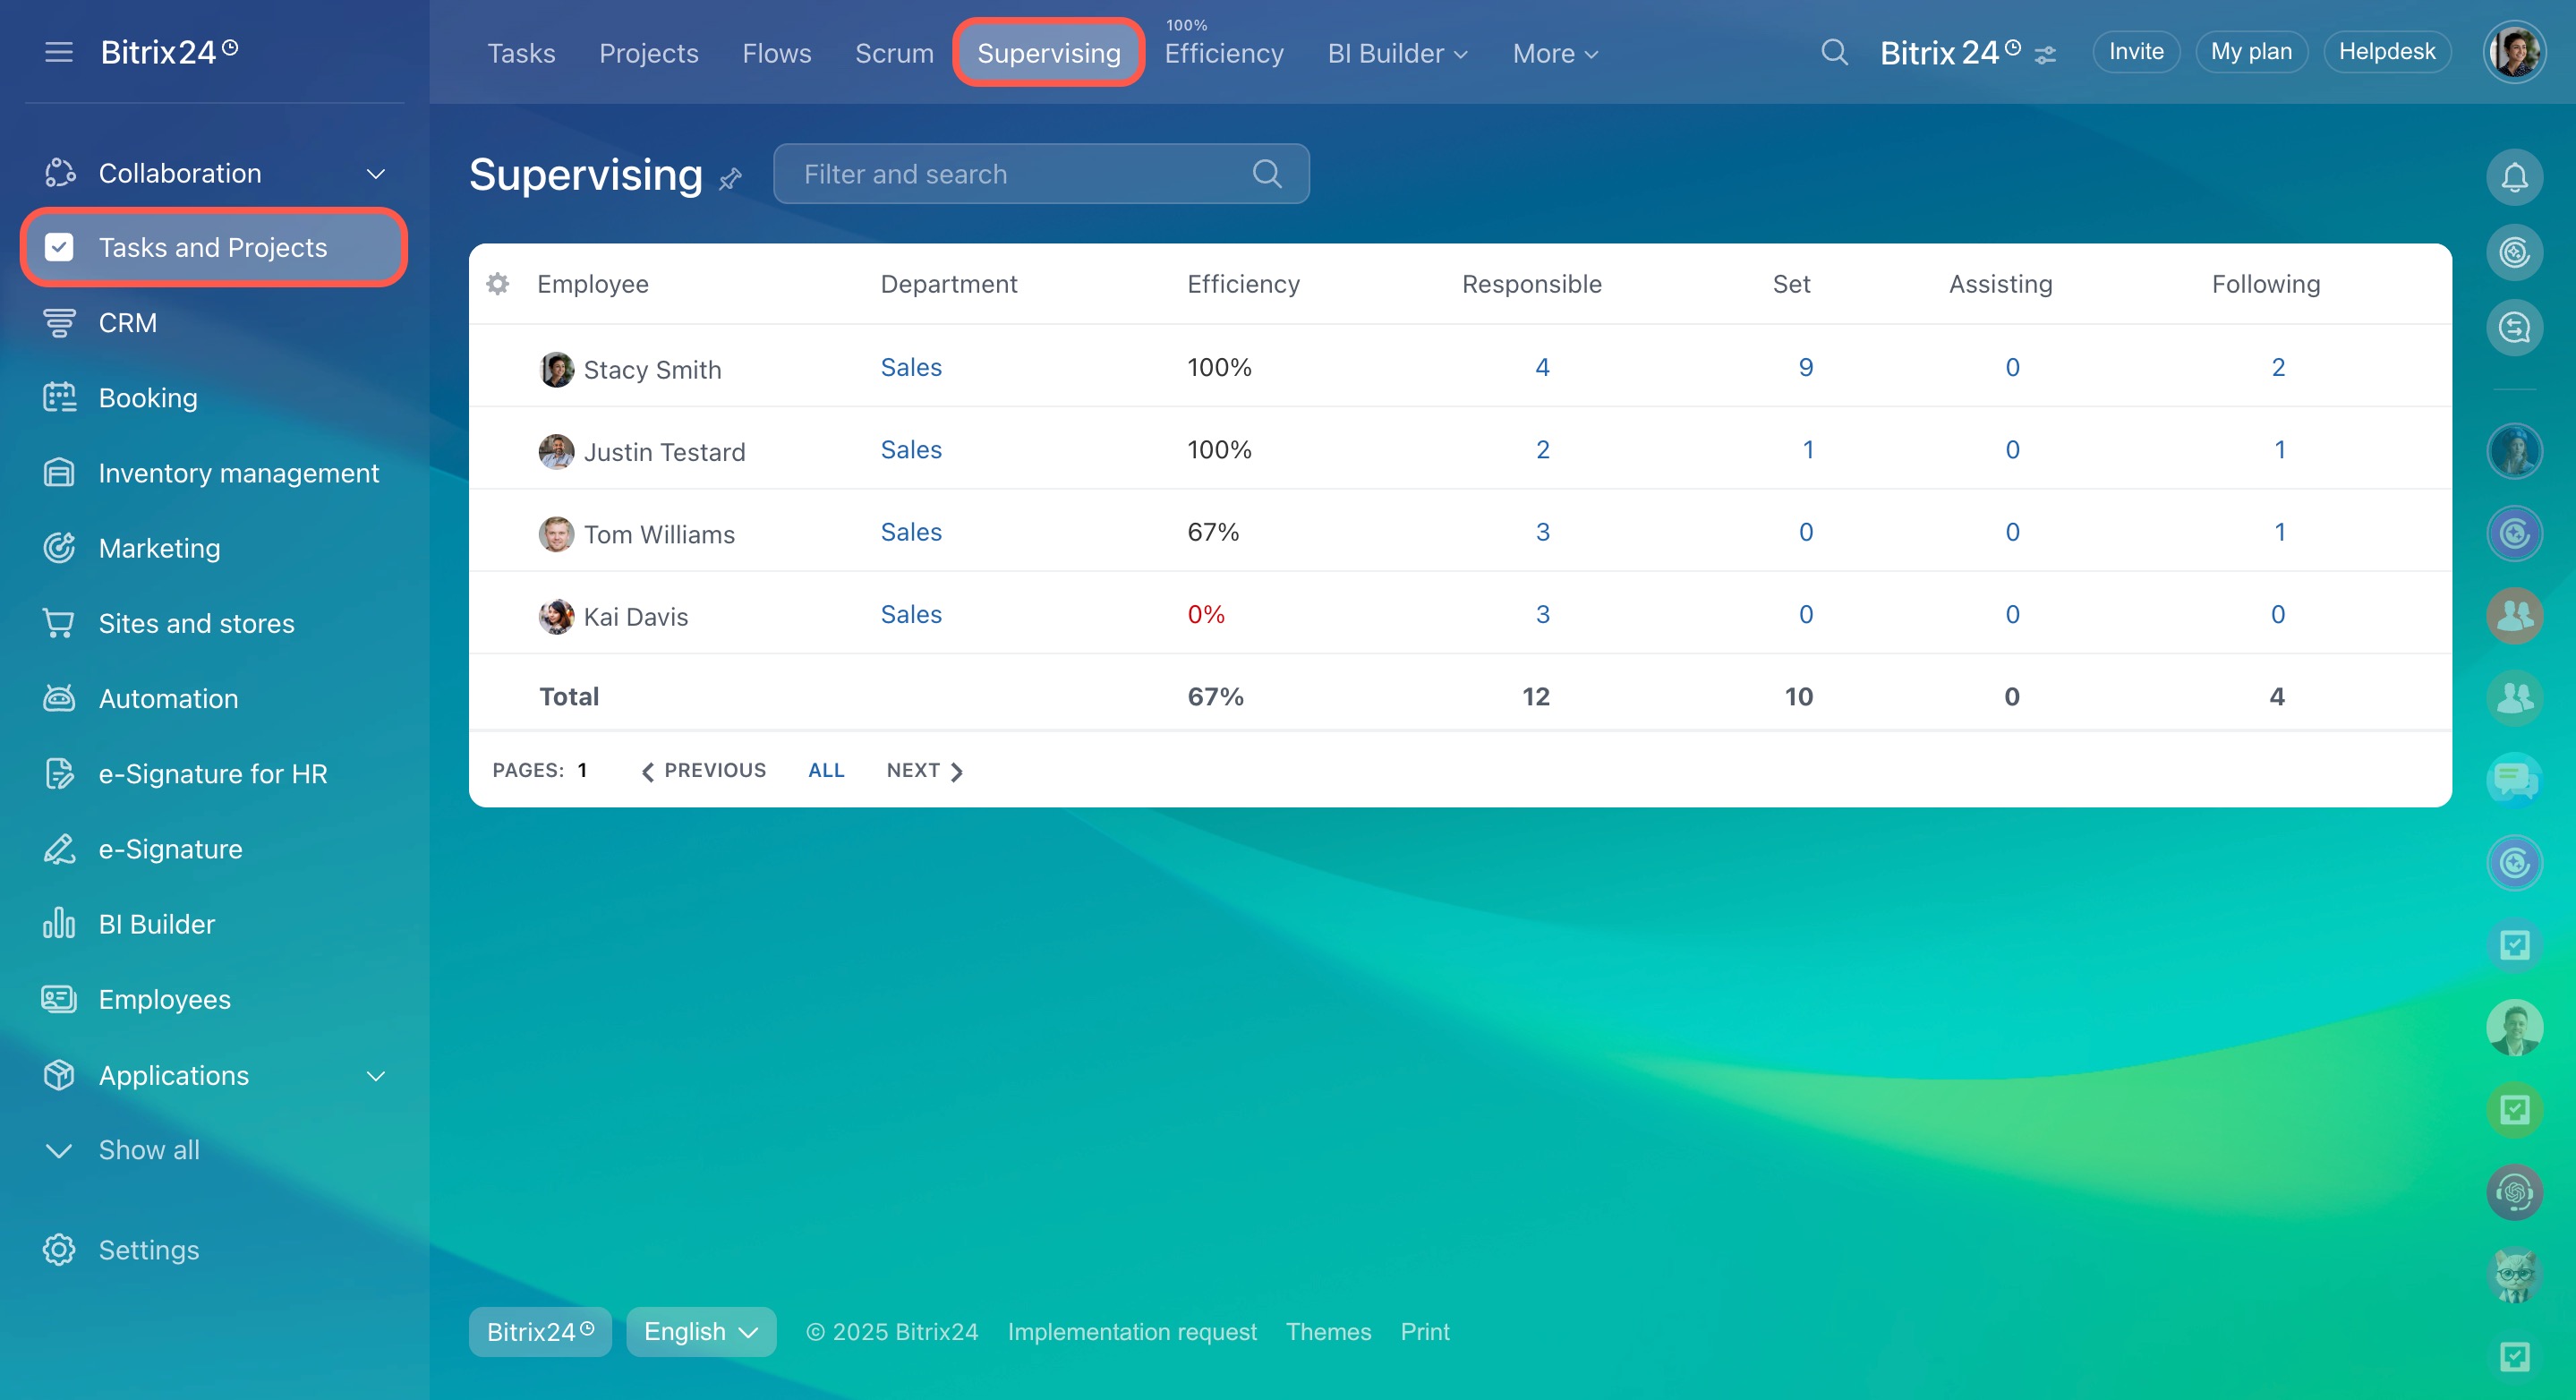Open Stacy Smith's Responsible count 4
This screenshot has width=2576, height=1400.
[x=1542, y=367]
